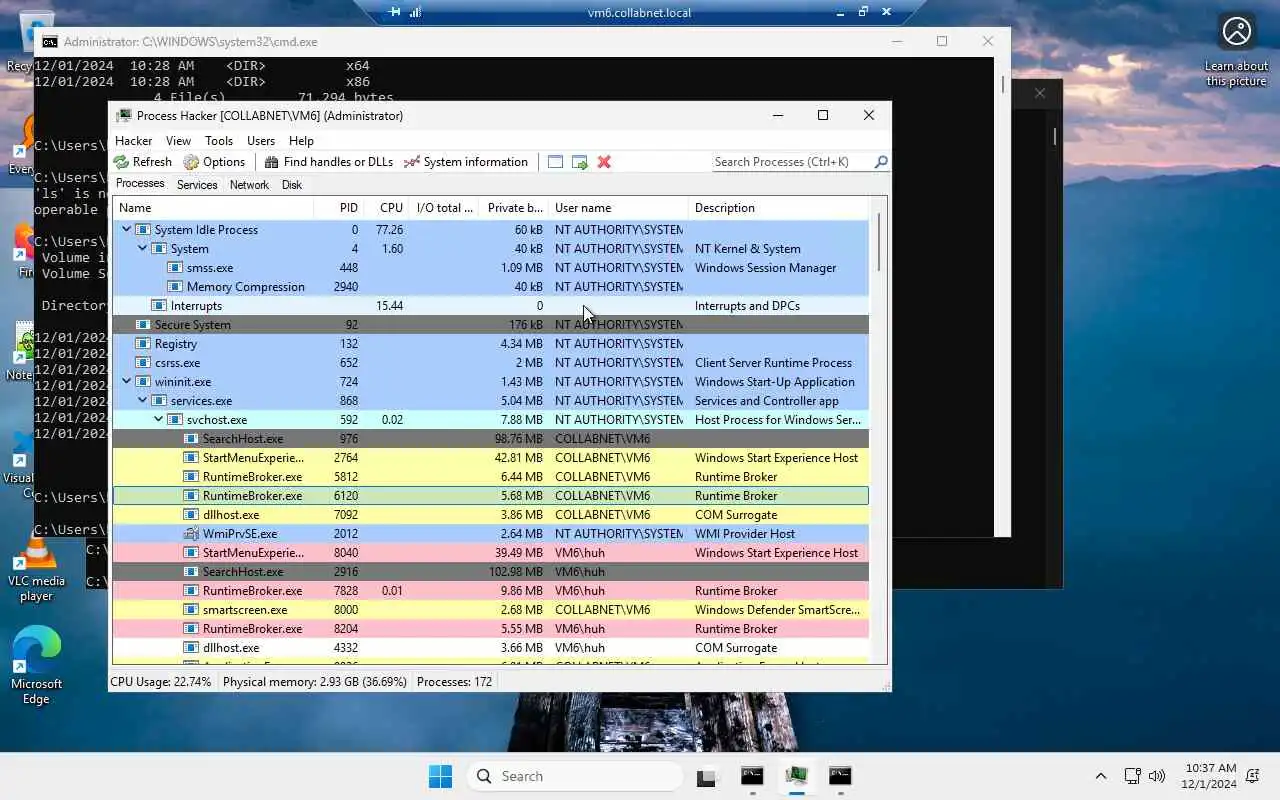Switch to the Services tab
This screenshot has height=800, width=1280.
pyautogui.click(x=197, y=185)
